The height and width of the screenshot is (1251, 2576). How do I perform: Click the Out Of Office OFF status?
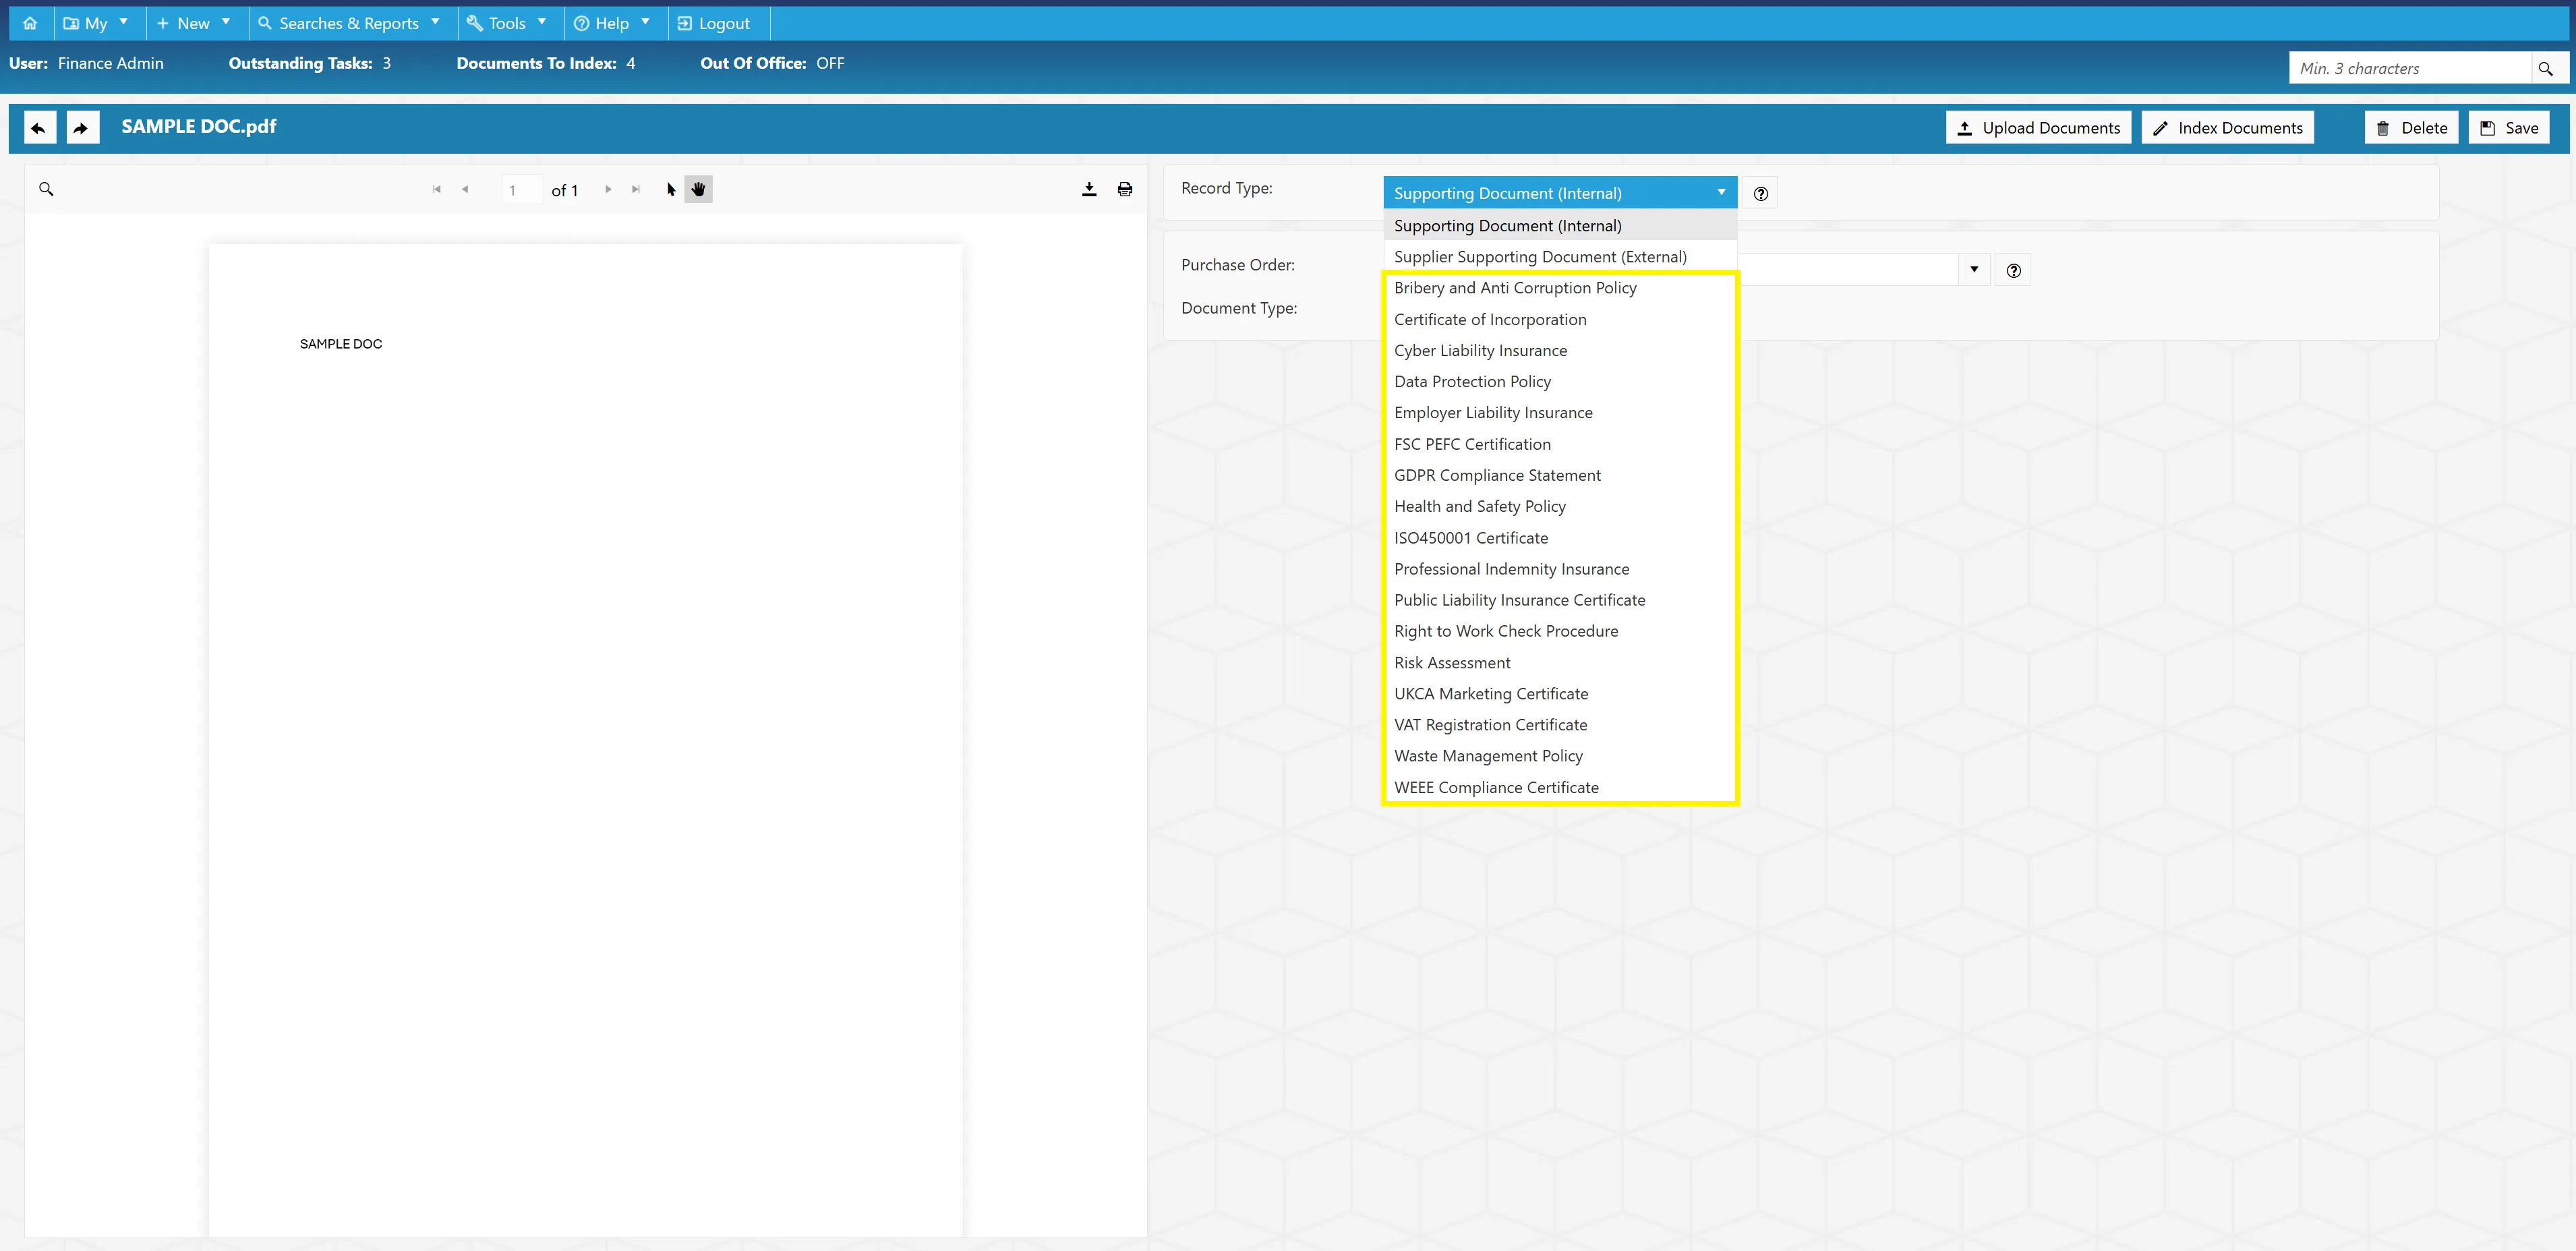[830, 63]
